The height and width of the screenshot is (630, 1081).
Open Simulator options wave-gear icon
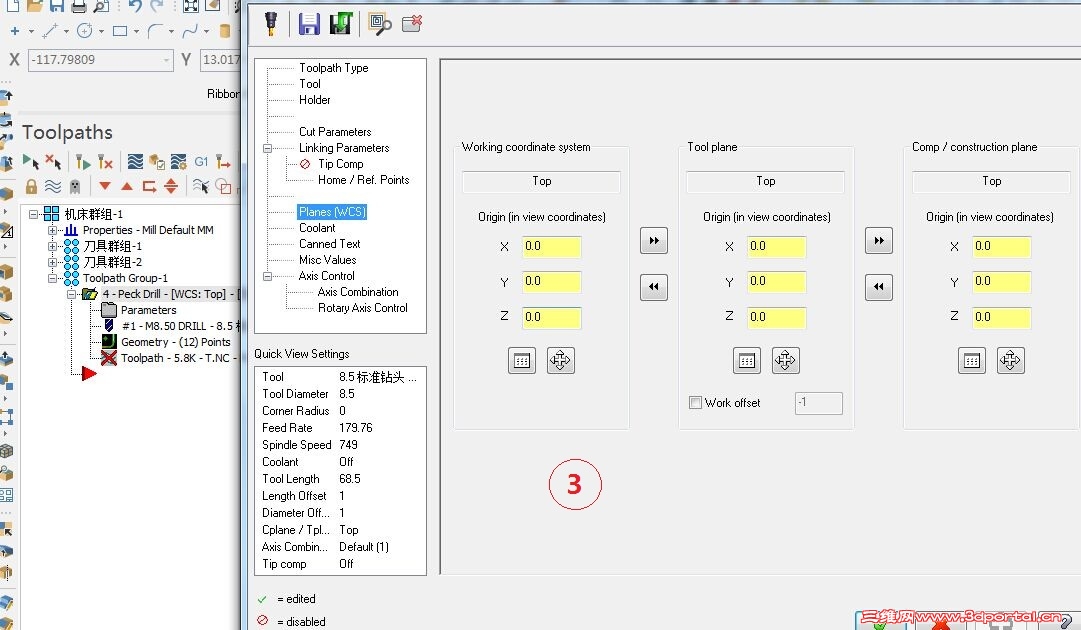(x=179, y=162)
